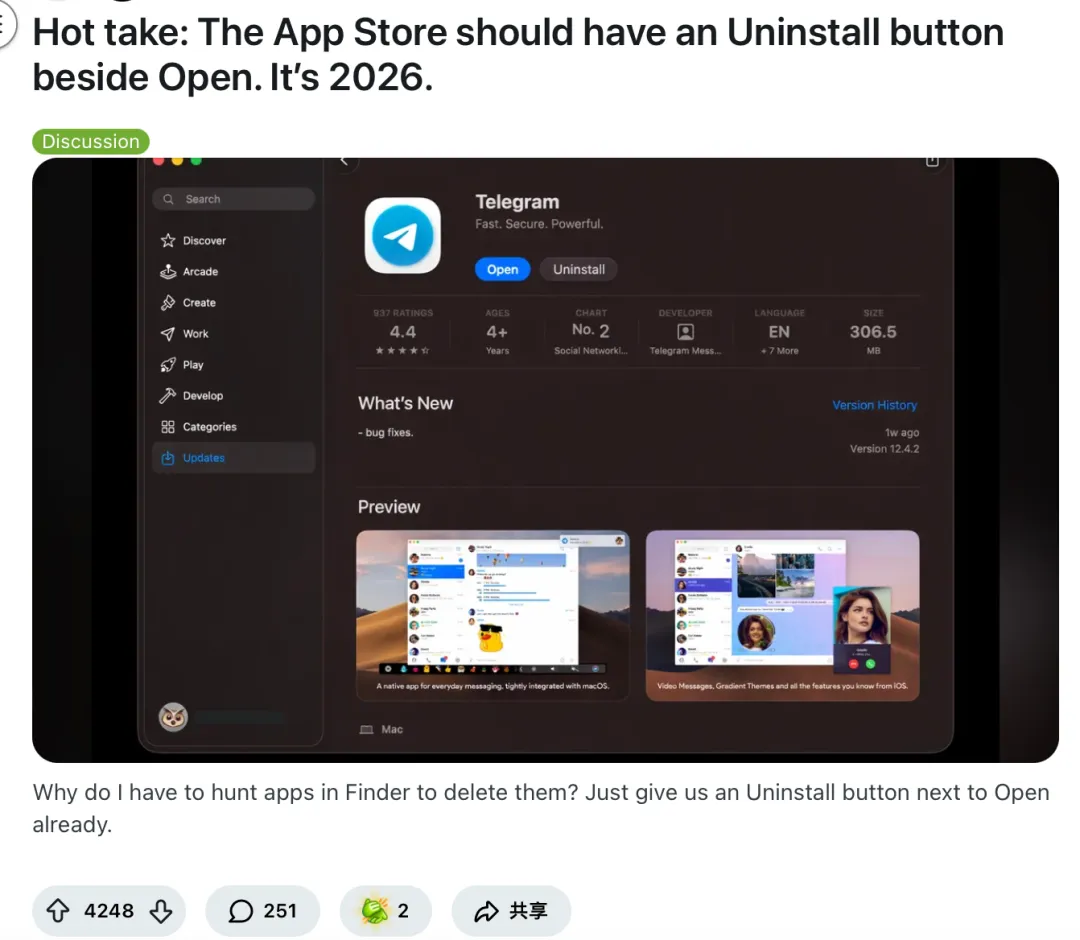Click the owl account avatar
Viewport: 1080px width, 940px height.
tap(173, 717)
